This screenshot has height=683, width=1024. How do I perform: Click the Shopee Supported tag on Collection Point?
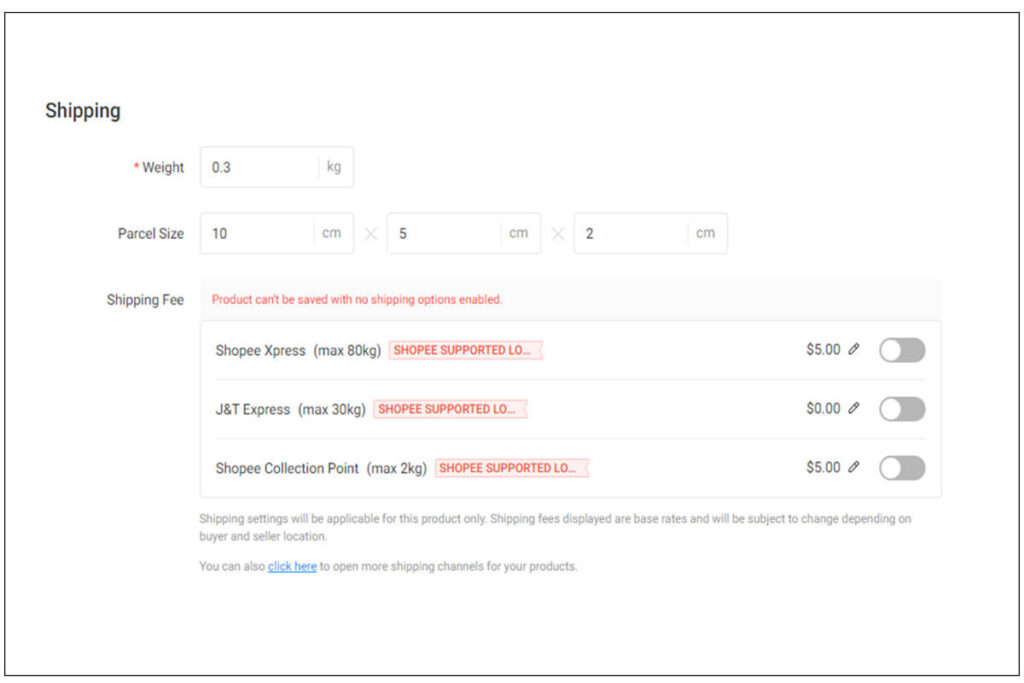[x=511, y=468]
